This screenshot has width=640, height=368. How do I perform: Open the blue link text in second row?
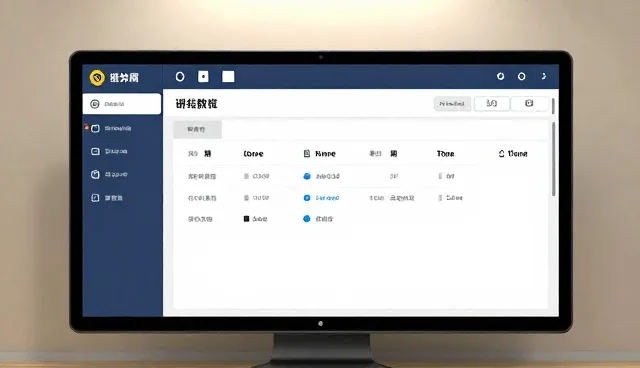coord(327,198)
